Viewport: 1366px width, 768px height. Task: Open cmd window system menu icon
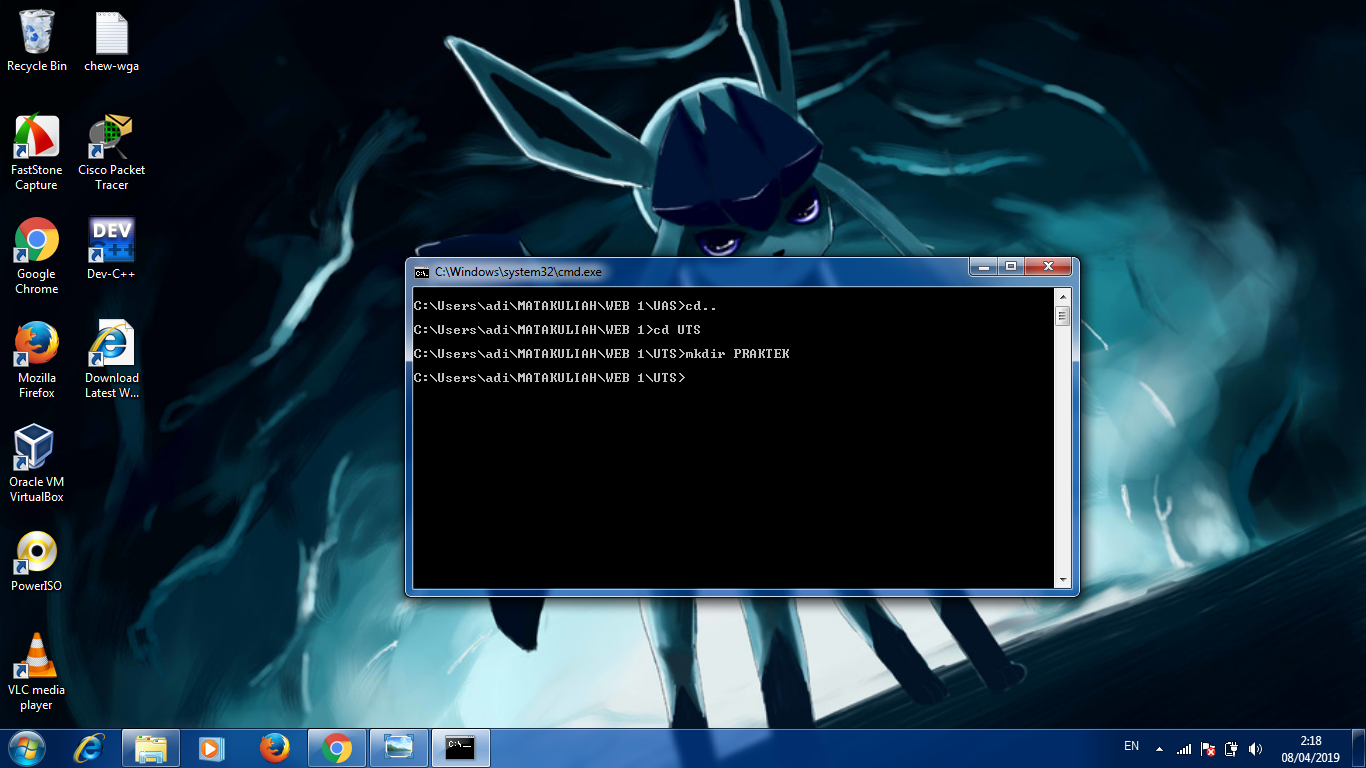click(x=422, y=272)
